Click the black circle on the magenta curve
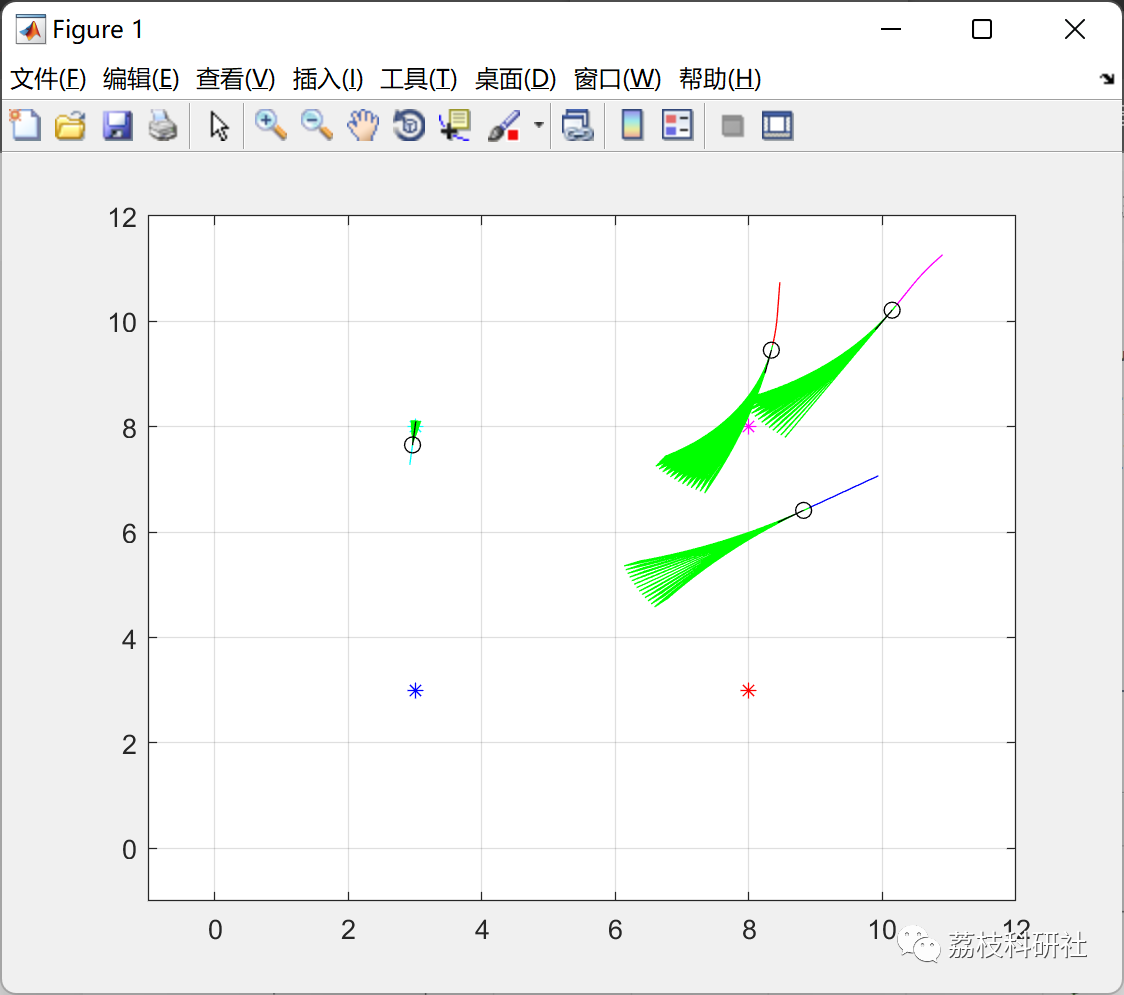This screenshot has height=995, width=1124. point(892,310)
